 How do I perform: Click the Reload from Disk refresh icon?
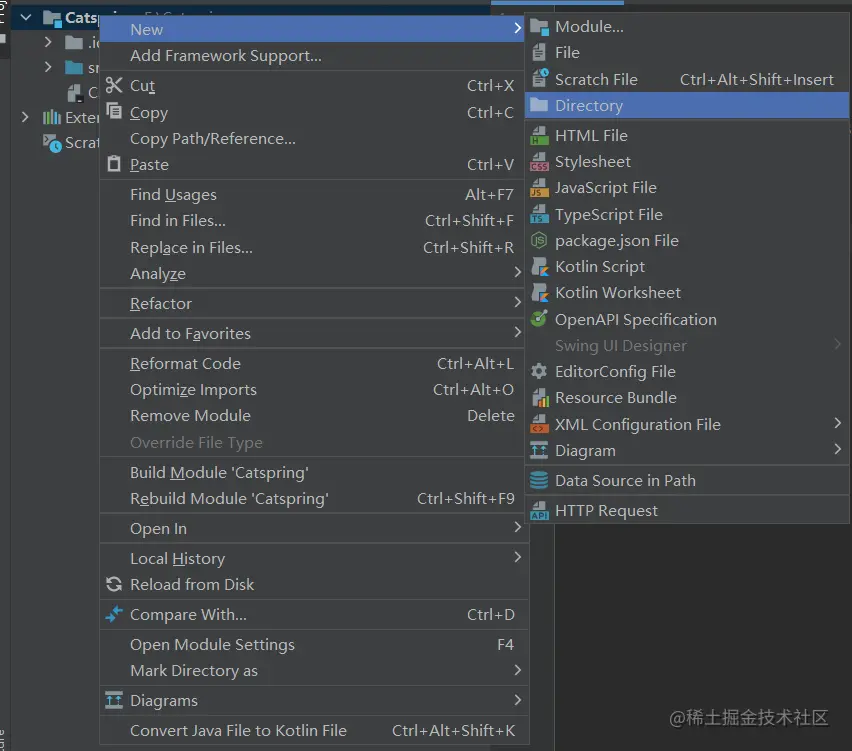(x=114, y=584)
